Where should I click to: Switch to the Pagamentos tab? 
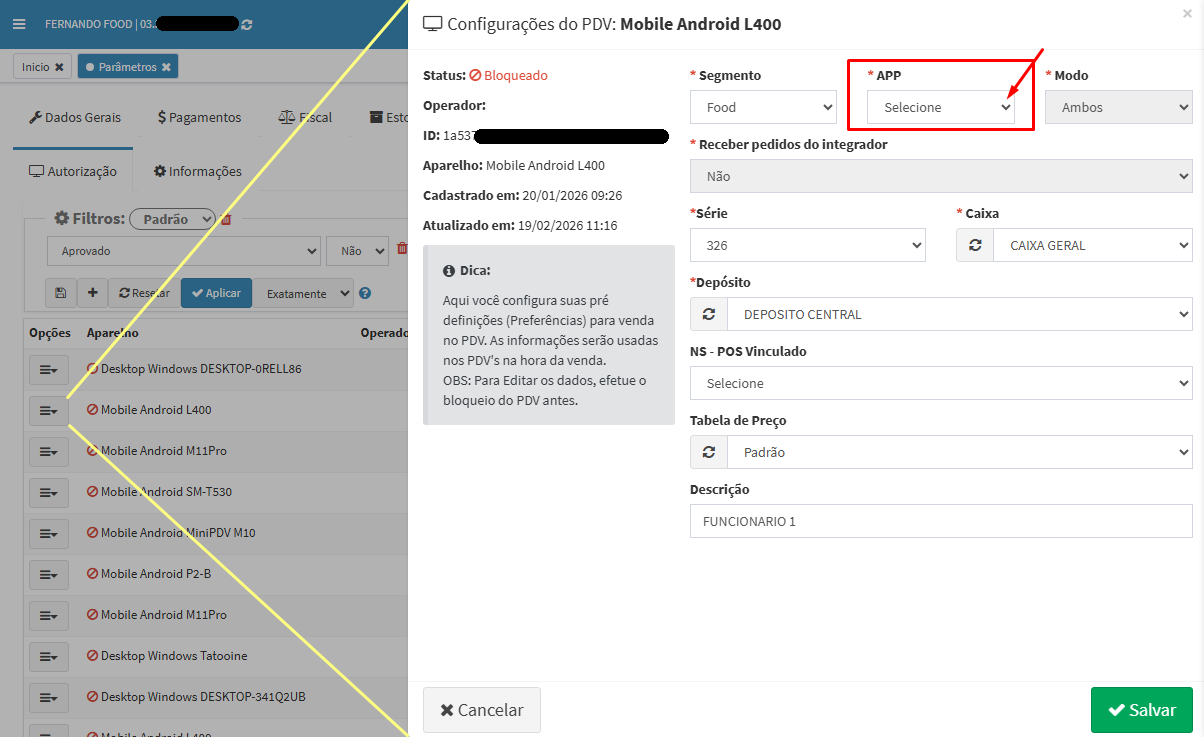click(200, 117)
